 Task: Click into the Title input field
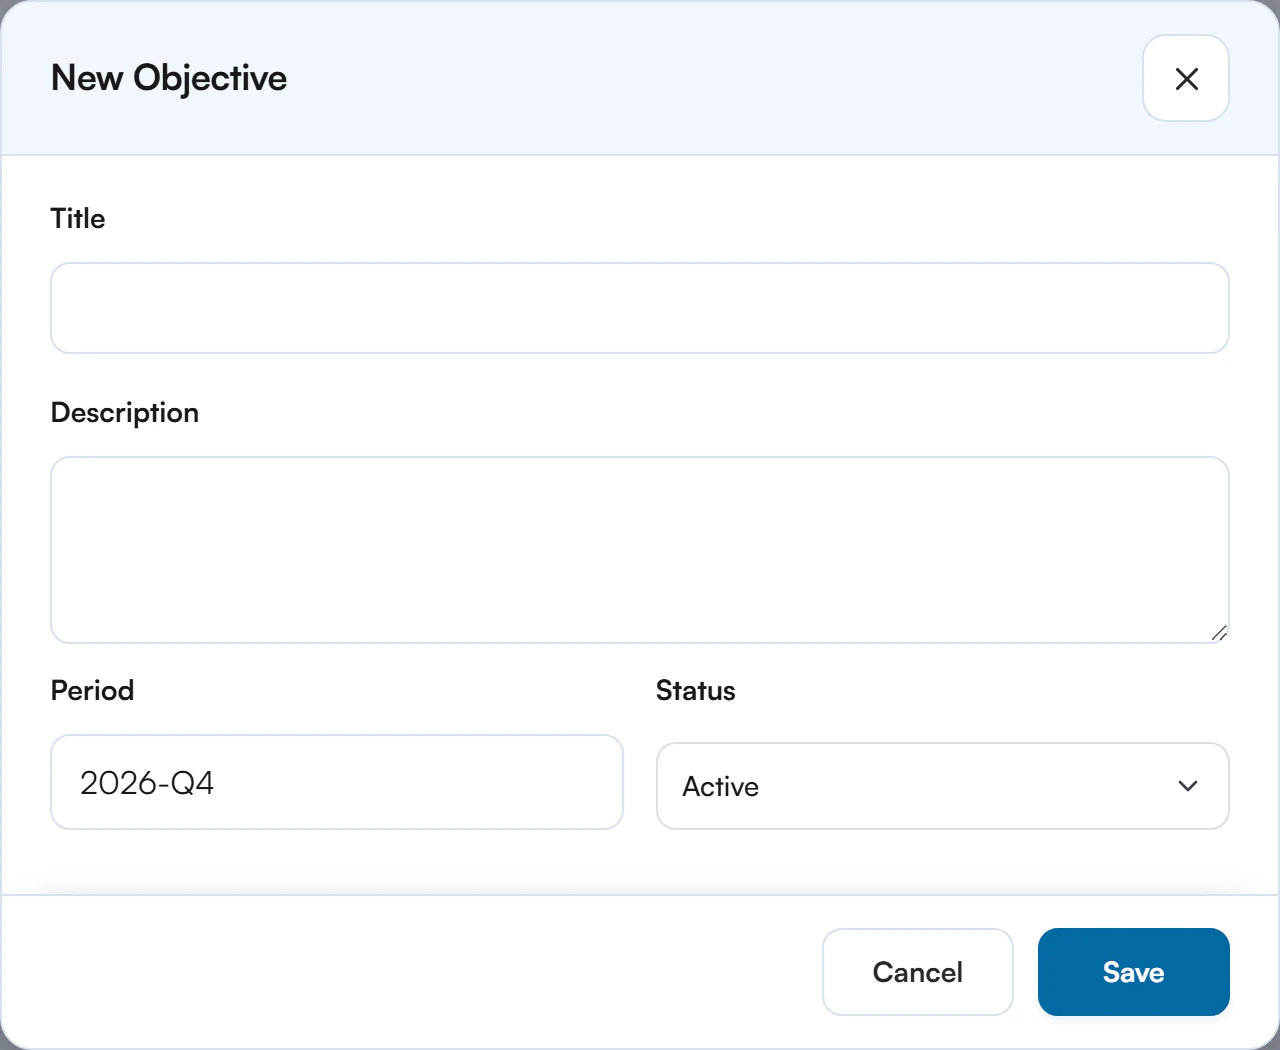(x=640, y=308)
